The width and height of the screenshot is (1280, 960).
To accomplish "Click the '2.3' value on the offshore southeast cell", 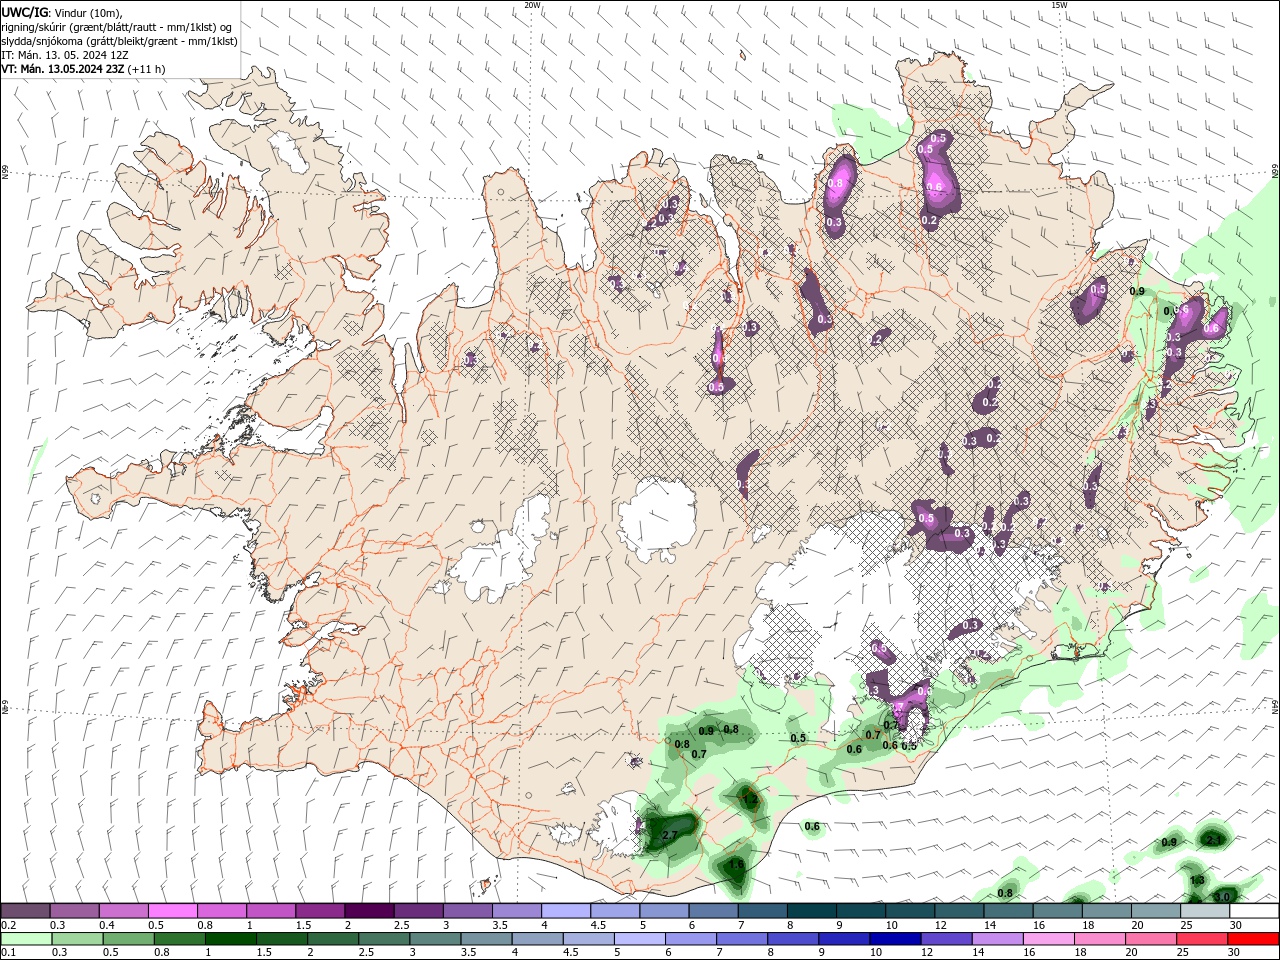I will click(x=1215, y=839).
